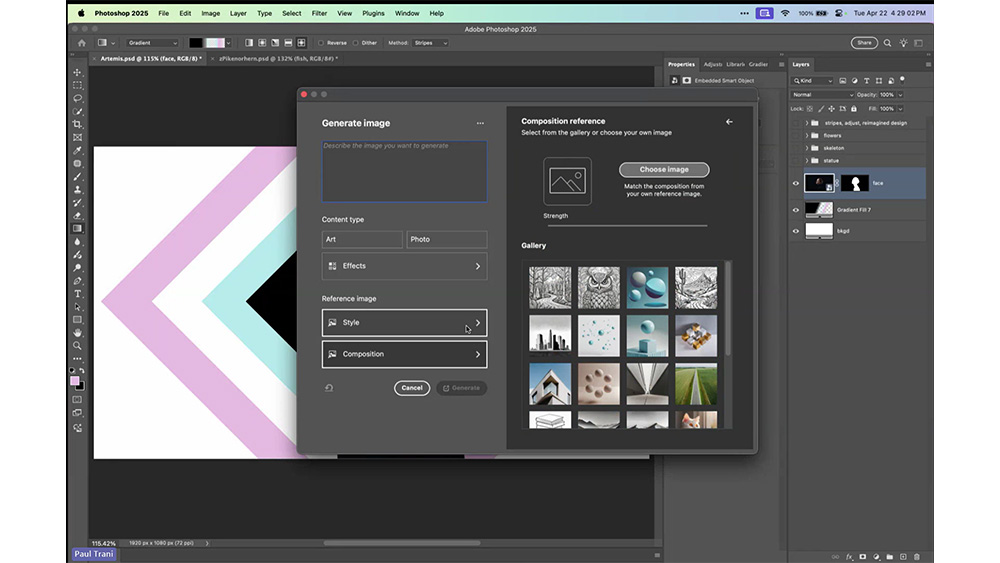Viewport: 1000px width, 563px height.
Task: Click back arrow in Composition reference panel
Action: click(729, 122)
